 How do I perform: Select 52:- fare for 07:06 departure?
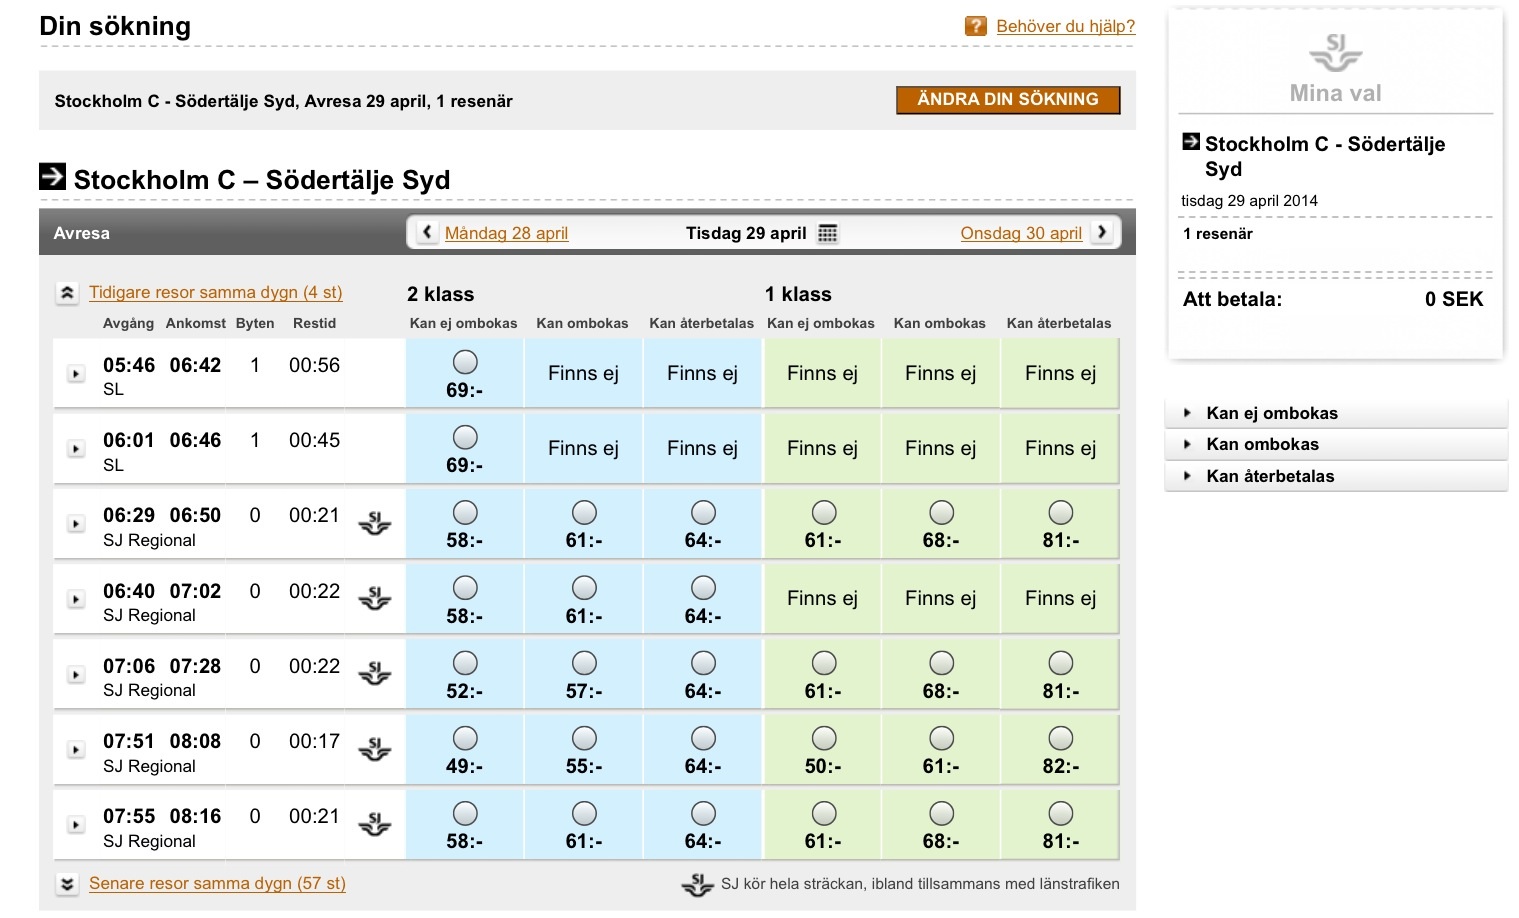click(x=465, y=663)
